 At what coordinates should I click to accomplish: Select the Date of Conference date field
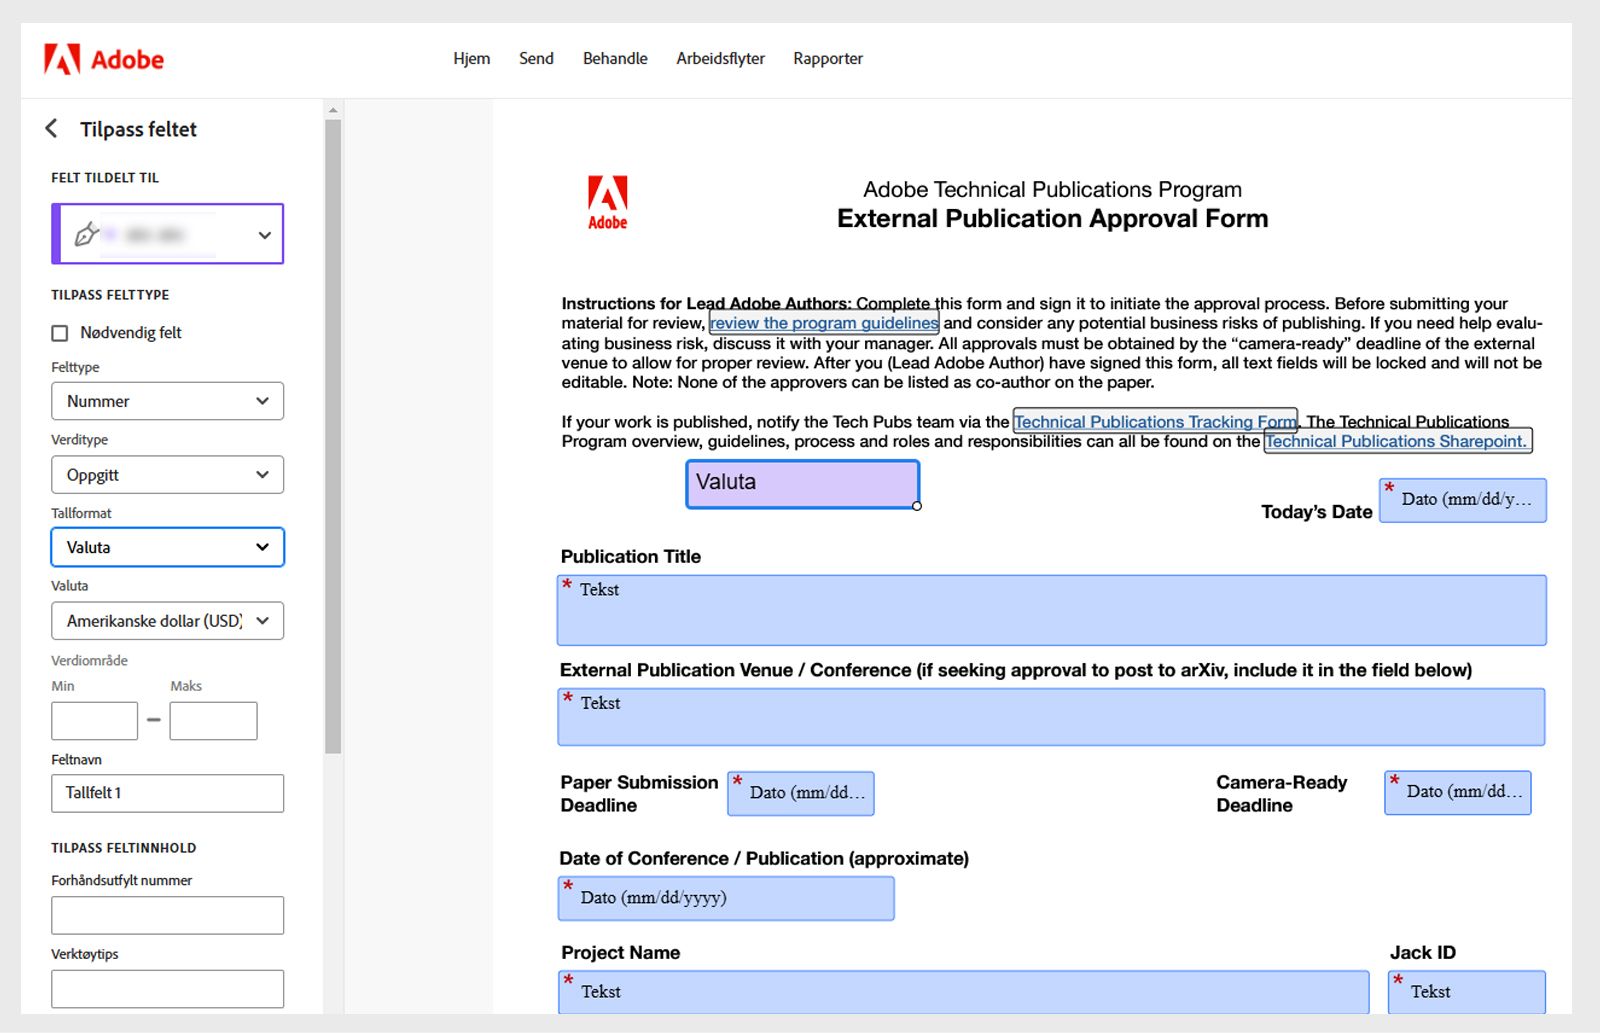click(726, 898)
